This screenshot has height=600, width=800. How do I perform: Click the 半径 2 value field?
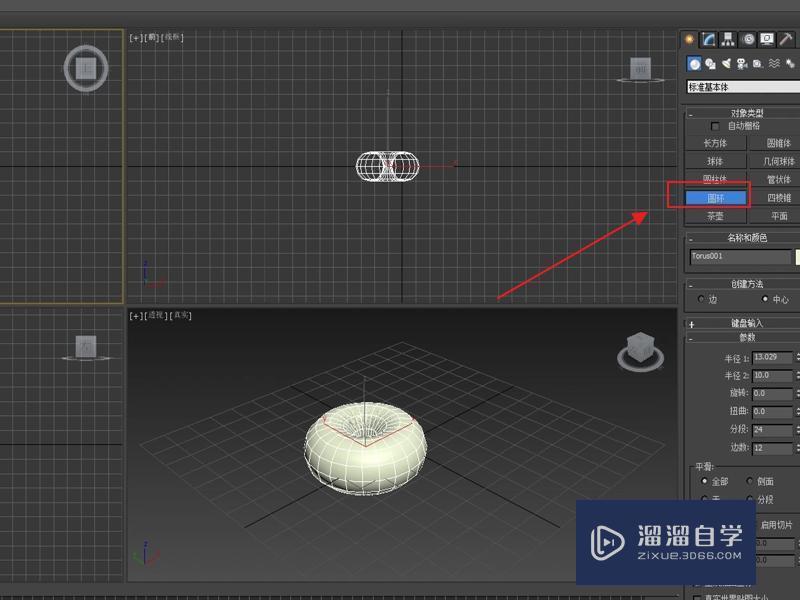click(x=772, y=376)
